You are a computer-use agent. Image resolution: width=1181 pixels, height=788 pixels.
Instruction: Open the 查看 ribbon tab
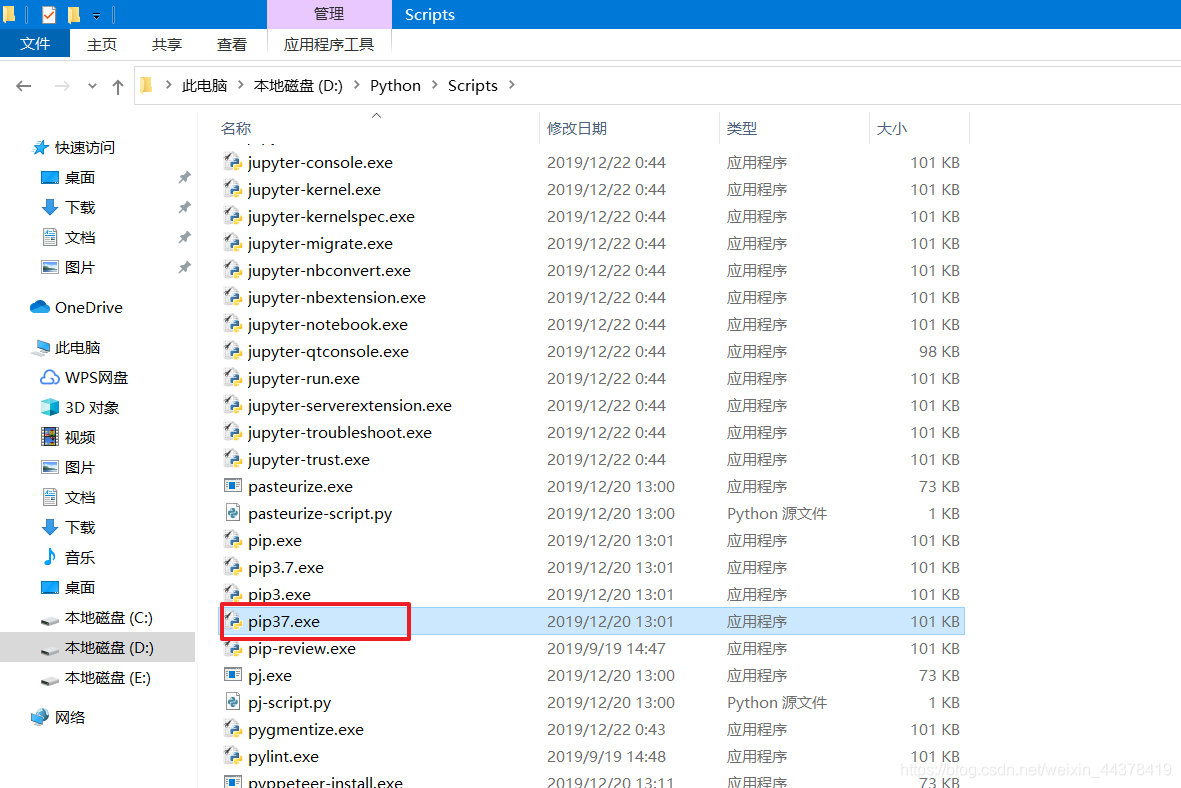pos(232,44)
